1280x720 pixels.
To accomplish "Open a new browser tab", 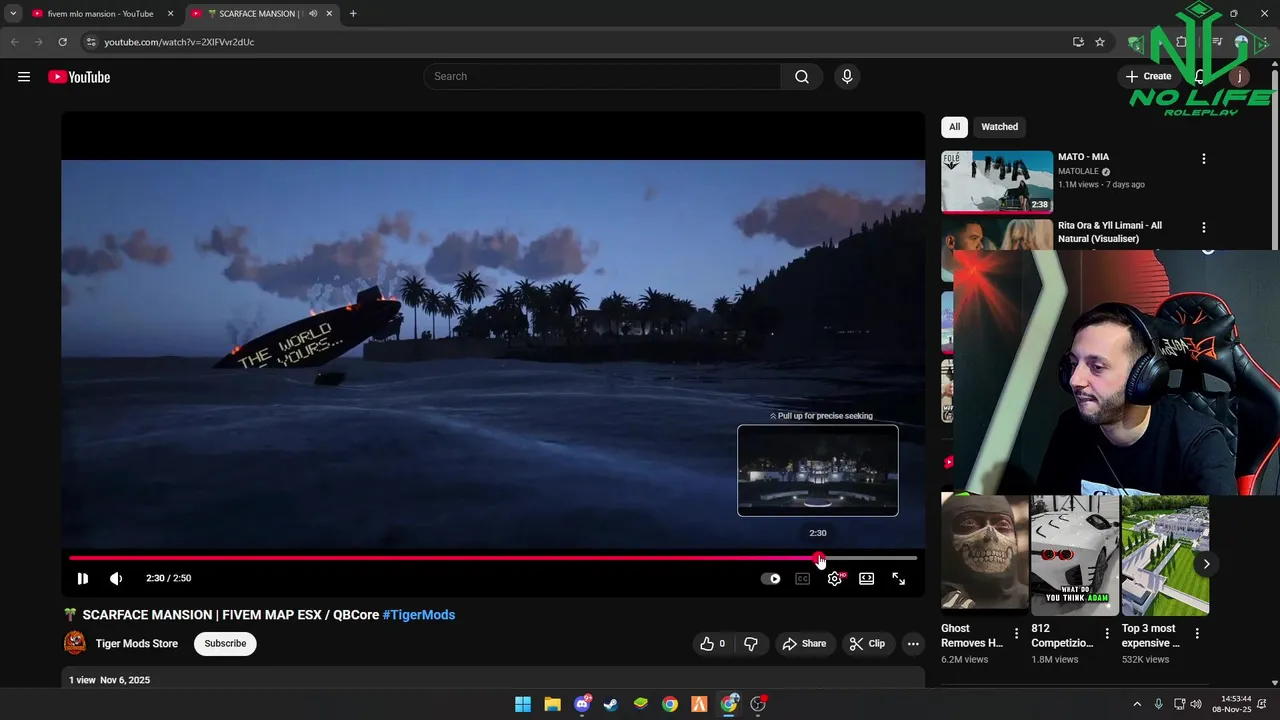I will point(353,14).
